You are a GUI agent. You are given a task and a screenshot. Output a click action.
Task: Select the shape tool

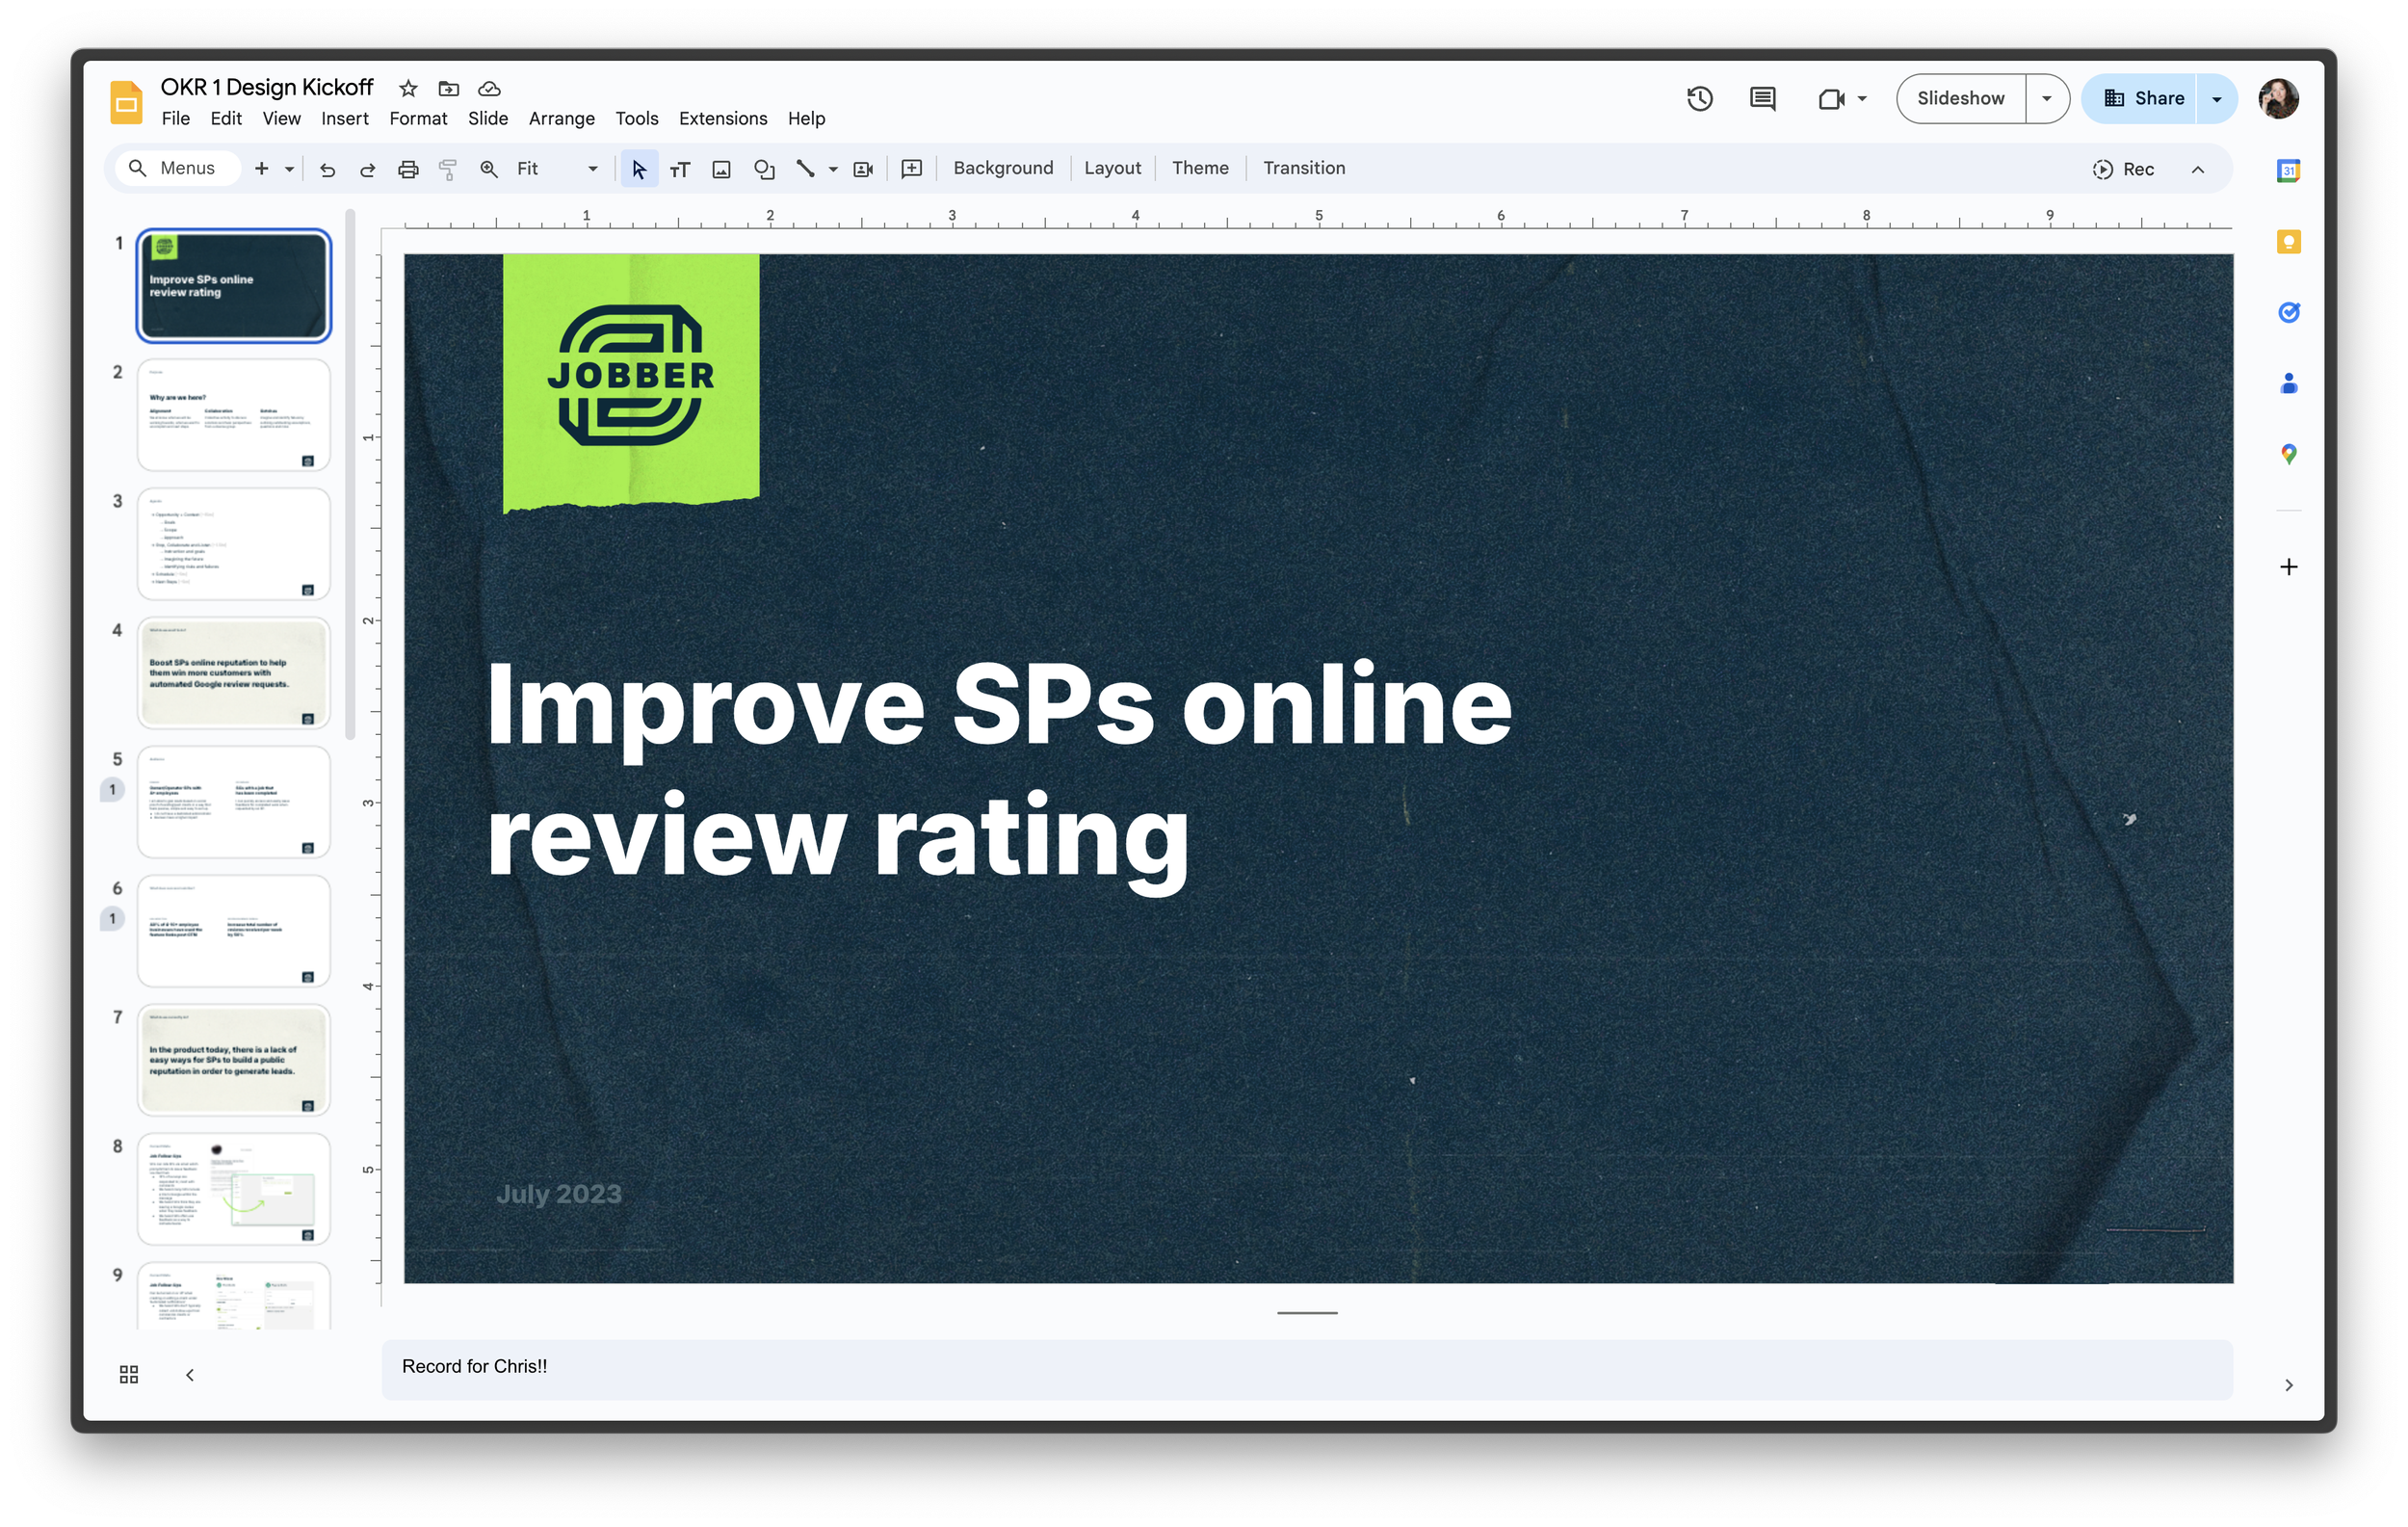point(764,169)
